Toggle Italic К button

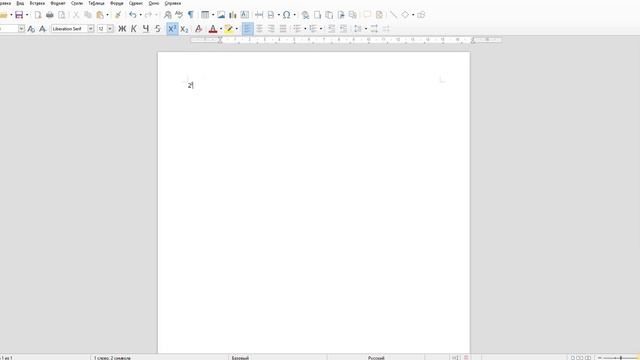134,29
